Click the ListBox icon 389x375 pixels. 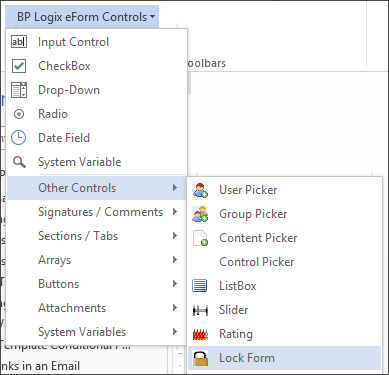pyautogui.click(x=200, y=286)
